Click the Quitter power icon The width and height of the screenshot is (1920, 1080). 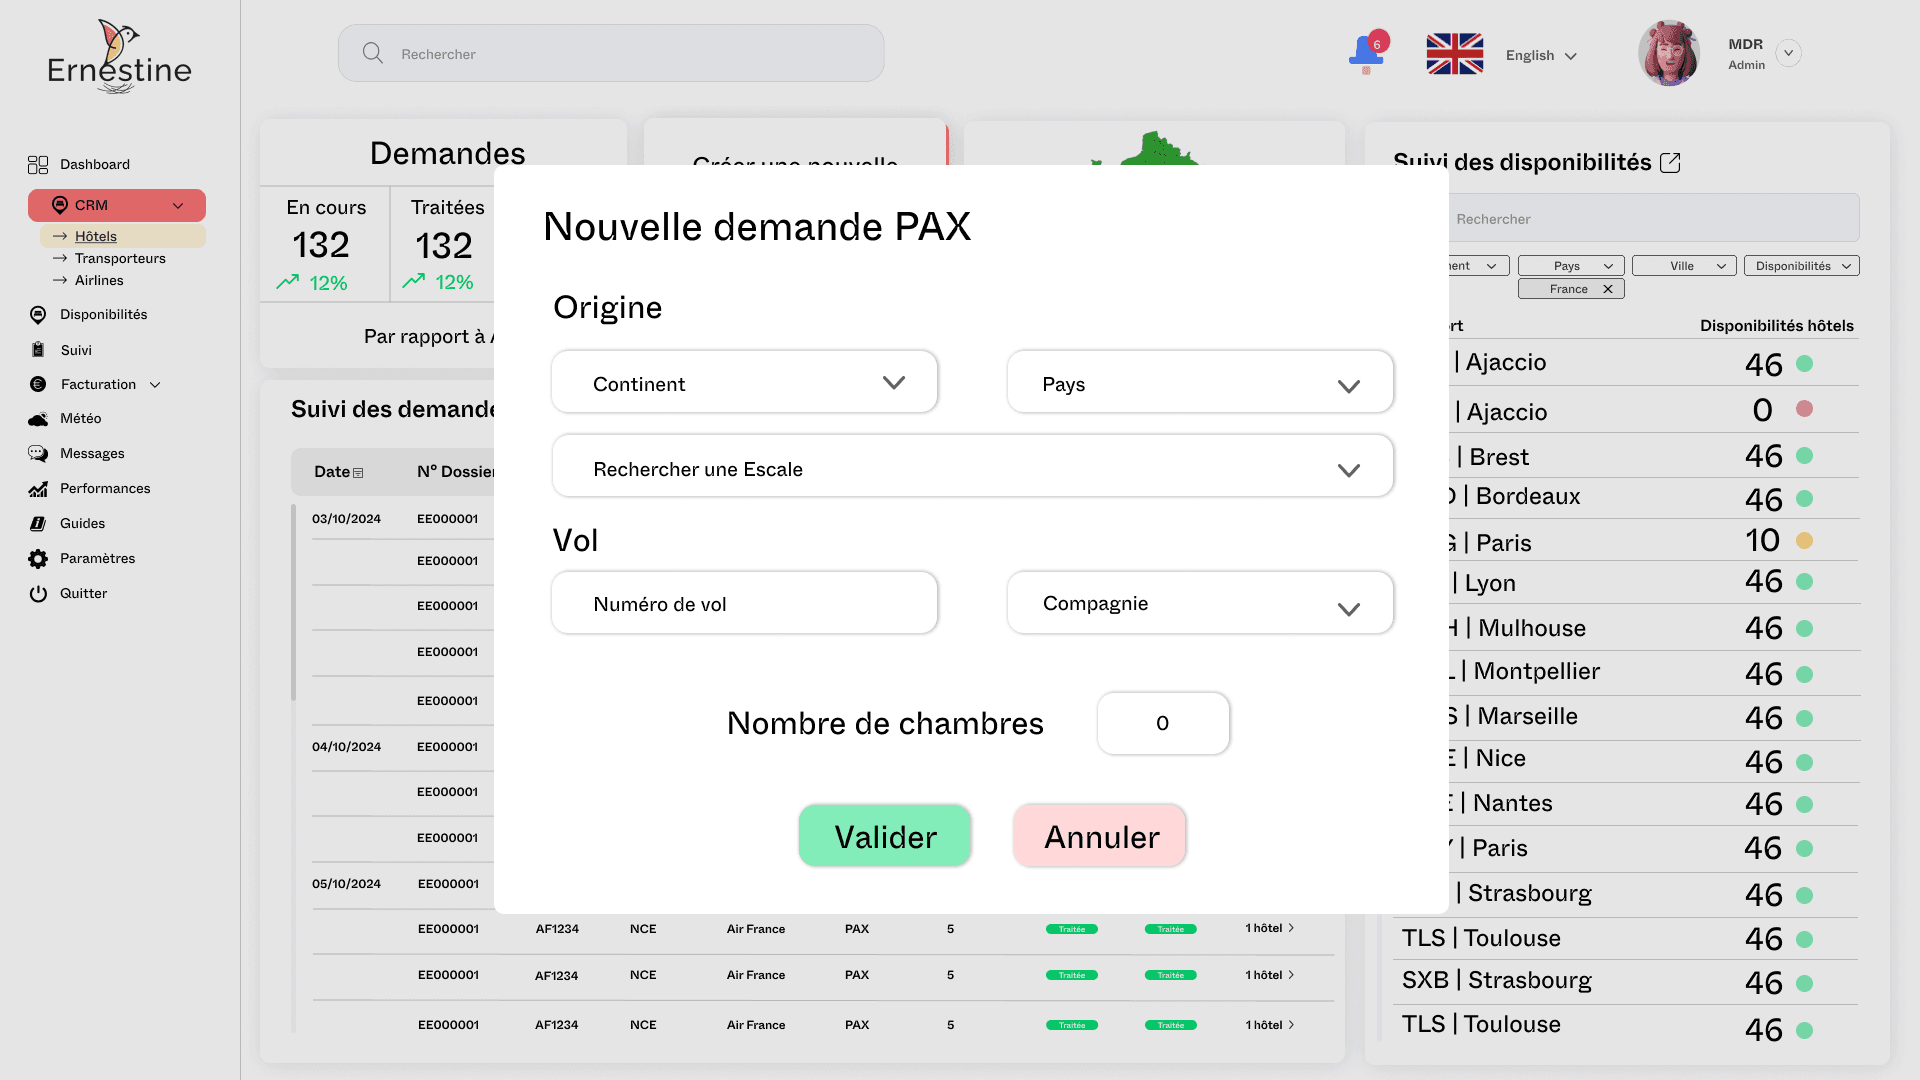[37, 593]
